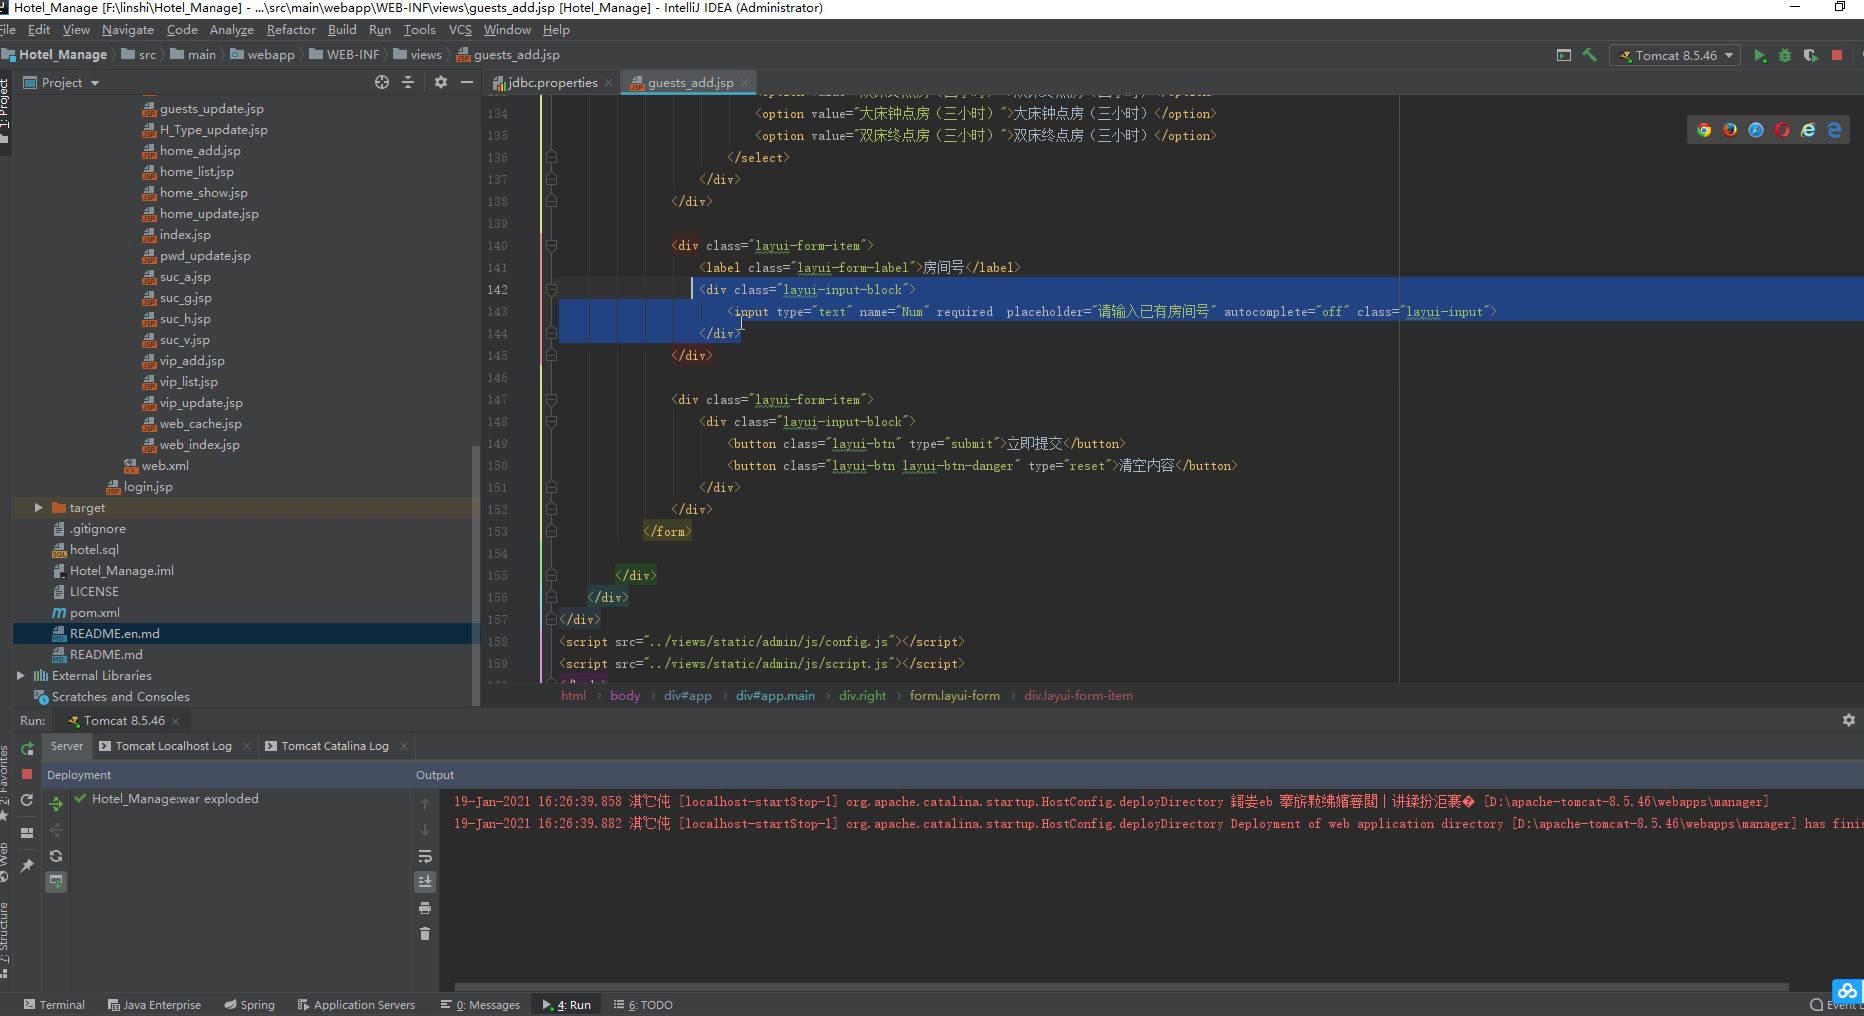Clear all console output with trash icon

425,934
